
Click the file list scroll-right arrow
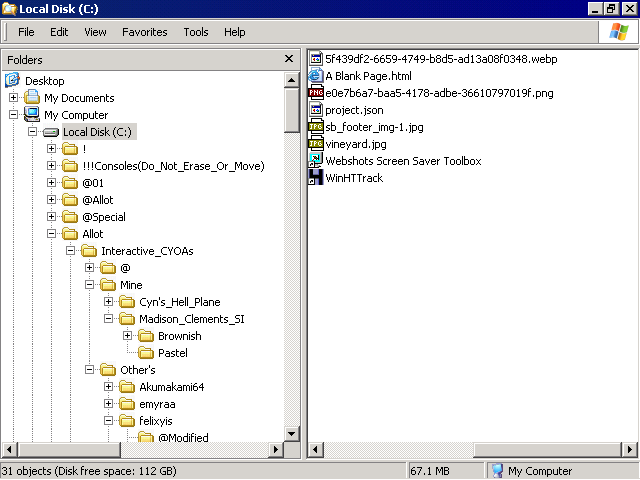[630, 450]
